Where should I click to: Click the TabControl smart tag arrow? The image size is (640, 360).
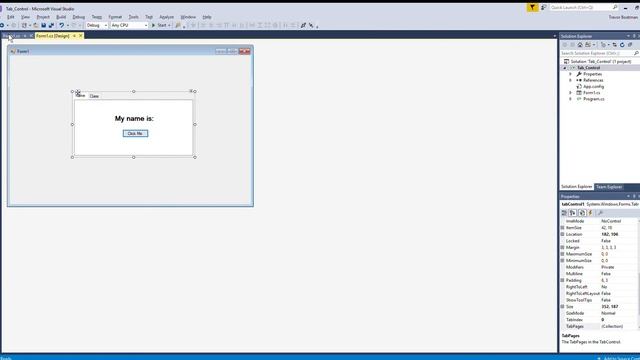click(191, 91)
